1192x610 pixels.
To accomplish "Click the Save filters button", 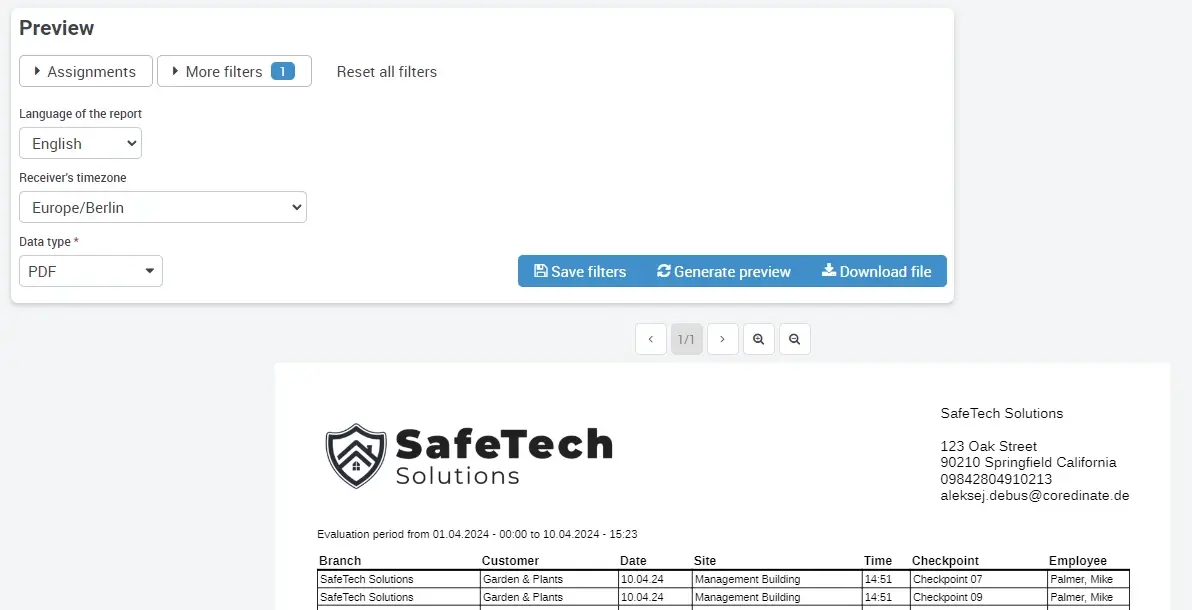I will (580, 271).
